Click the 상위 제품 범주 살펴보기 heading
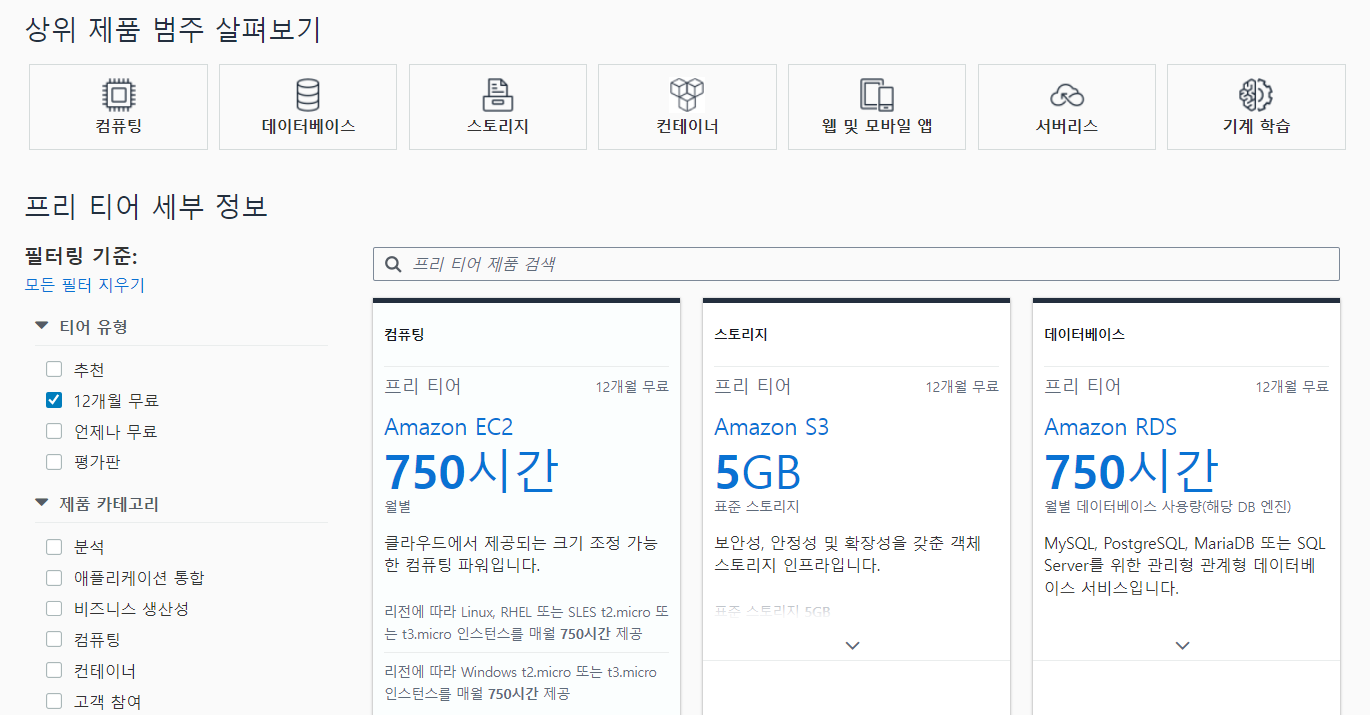Viewport: 1370px width, 715px height. pyautogui.click(x=173, y=30)
